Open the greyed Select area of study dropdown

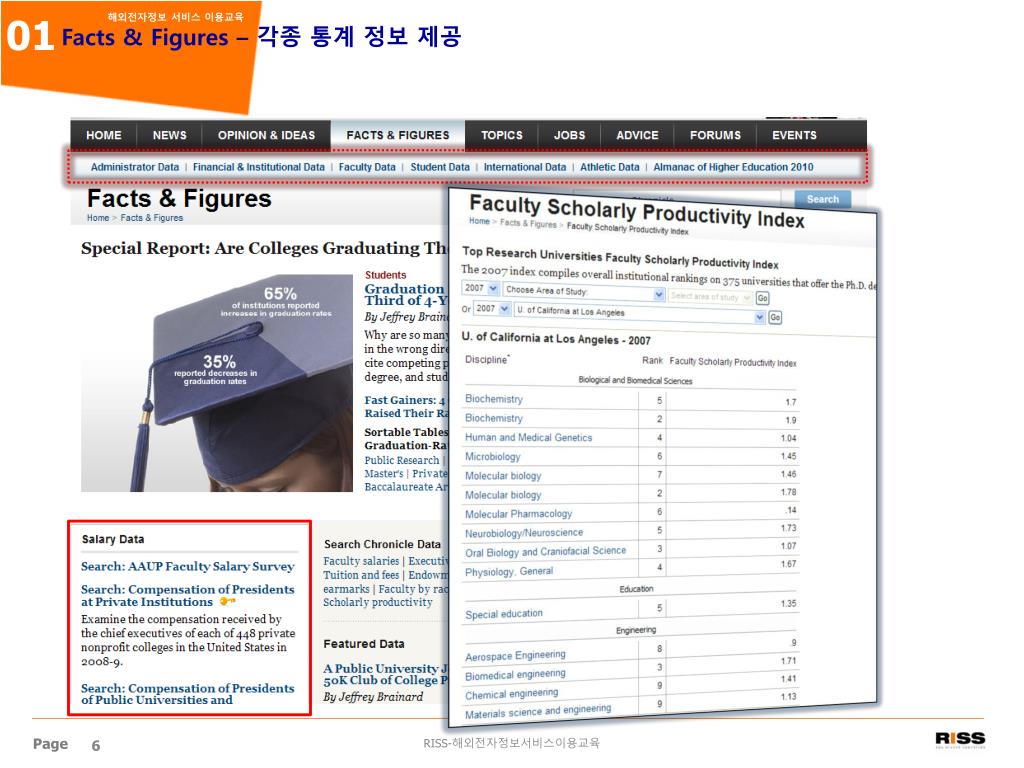point(711,296)
